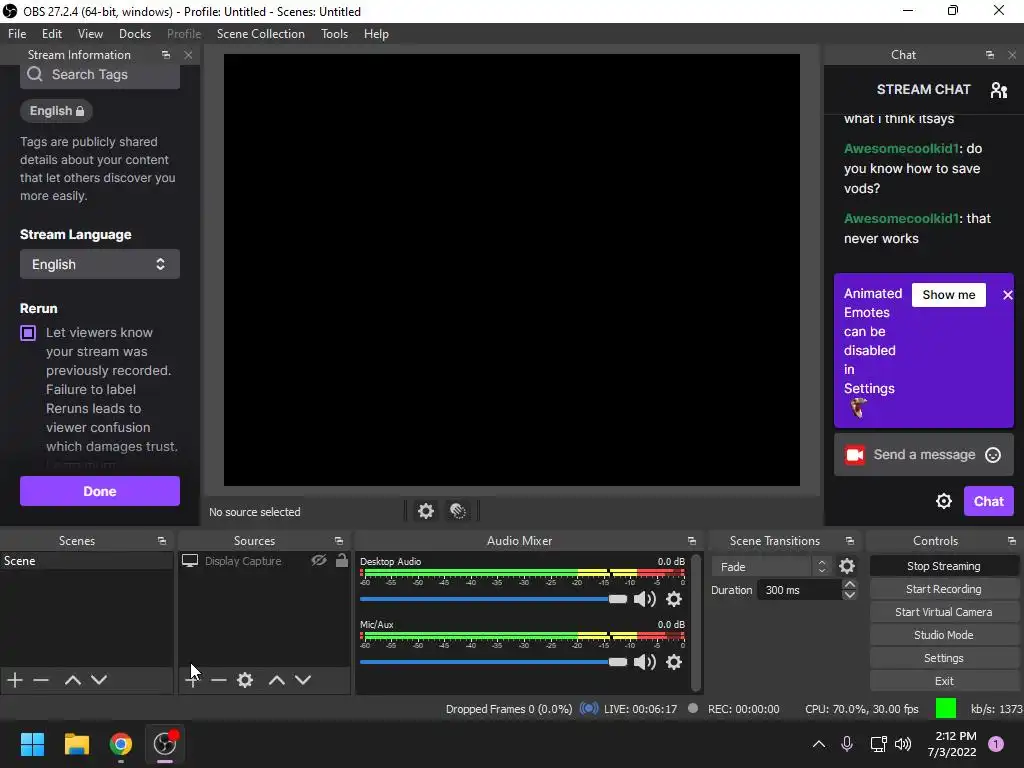1024x768 pixels.
Task: Toggle the Rerun checkbox
Action: tap(28, 333)
